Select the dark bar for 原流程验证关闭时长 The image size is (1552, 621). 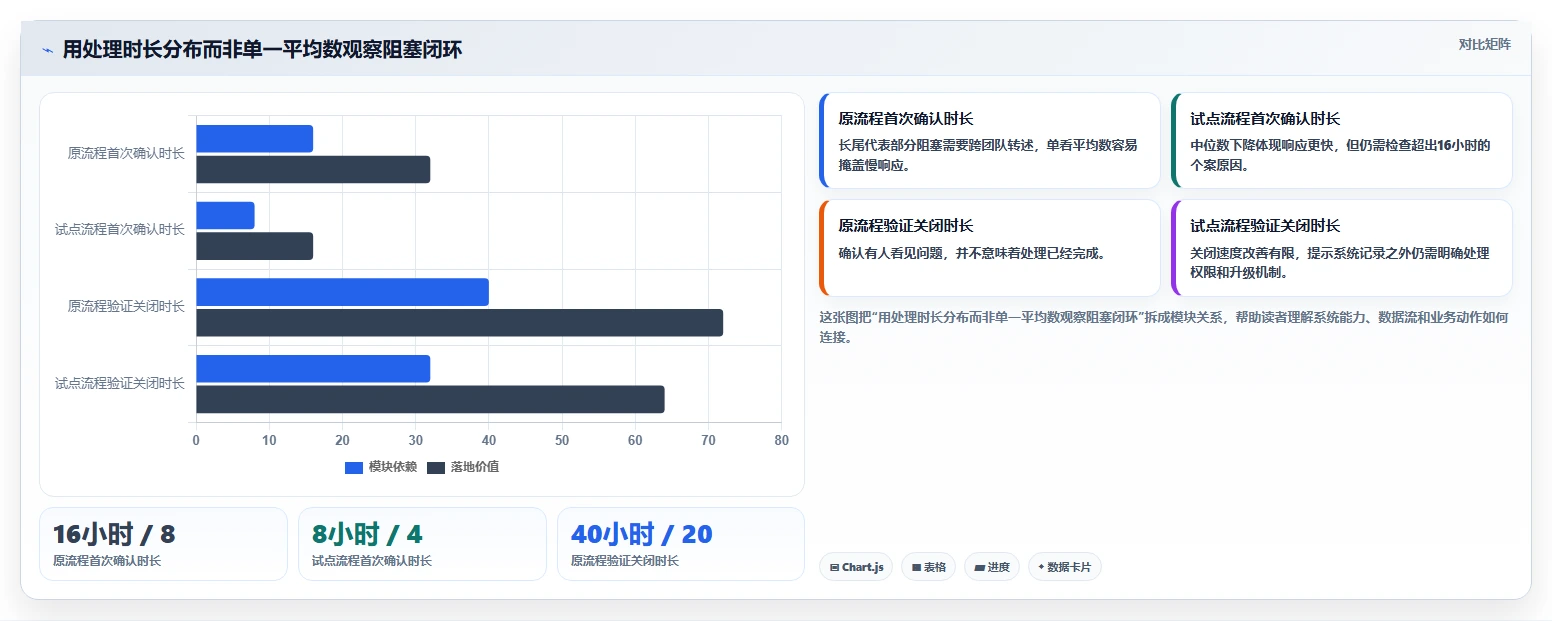point(459,323)
